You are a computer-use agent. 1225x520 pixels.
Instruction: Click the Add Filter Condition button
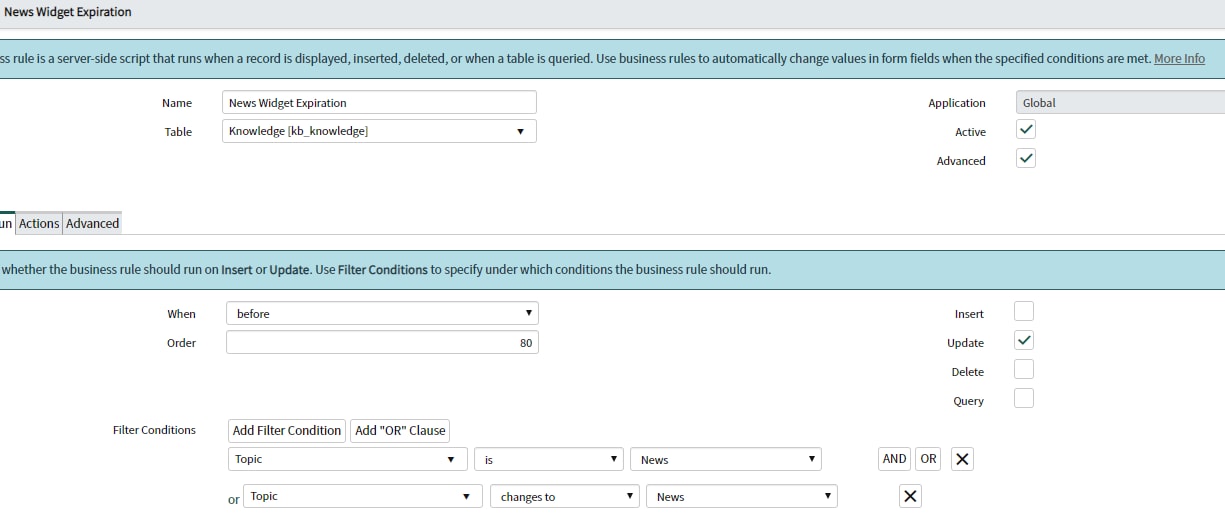pos(287,430)
